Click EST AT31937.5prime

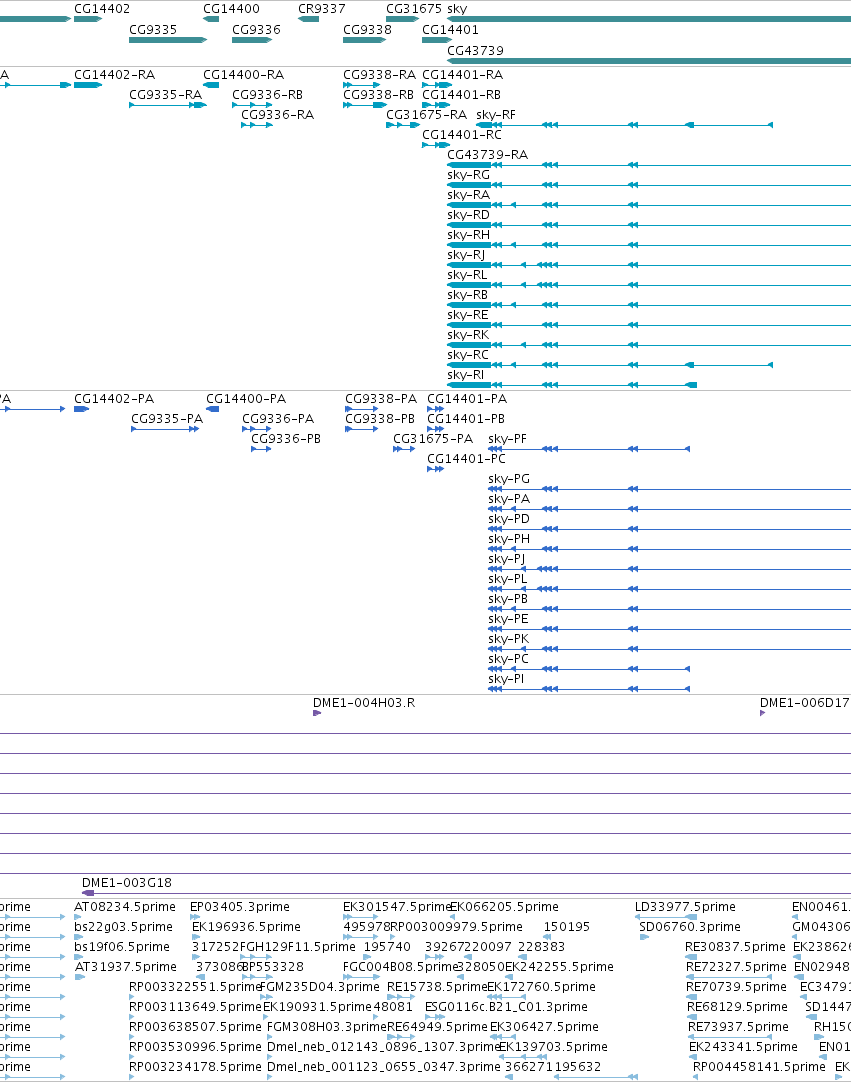coord(126,967)
